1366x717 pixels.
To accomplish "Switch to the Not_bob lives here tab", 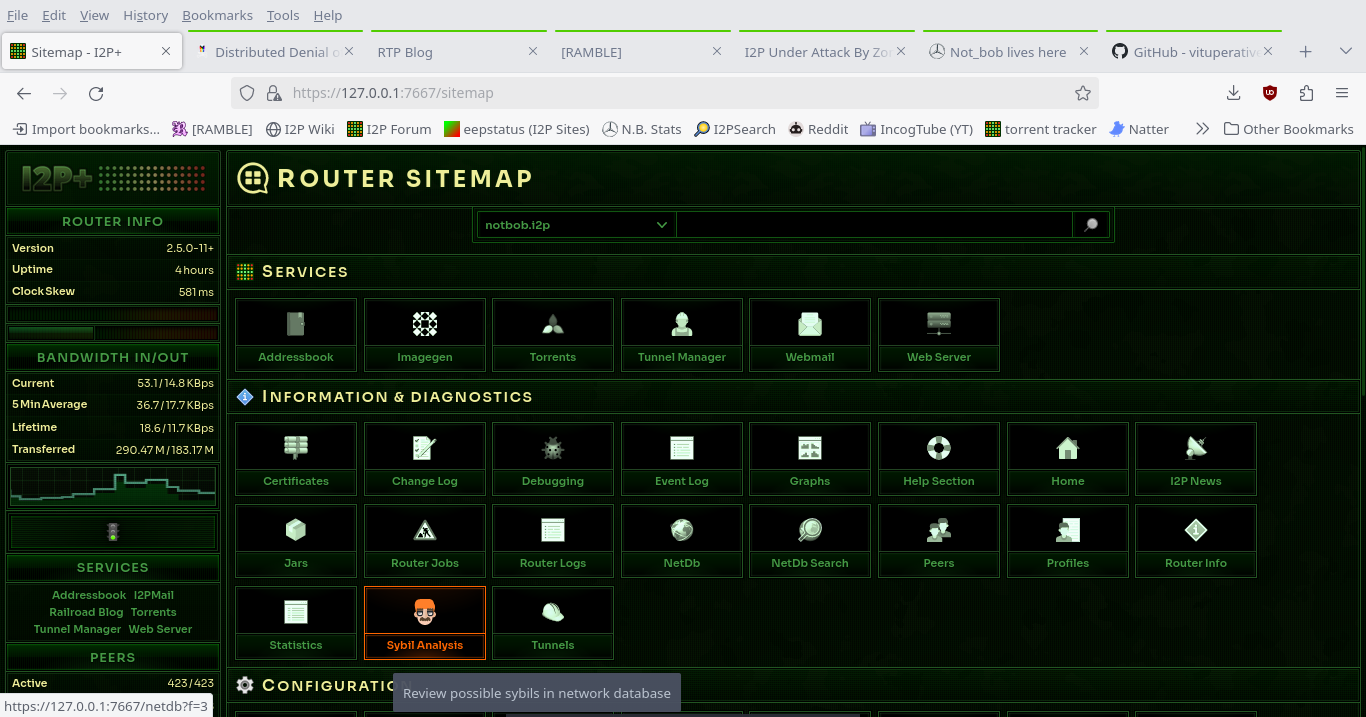I will point(1008,52).
